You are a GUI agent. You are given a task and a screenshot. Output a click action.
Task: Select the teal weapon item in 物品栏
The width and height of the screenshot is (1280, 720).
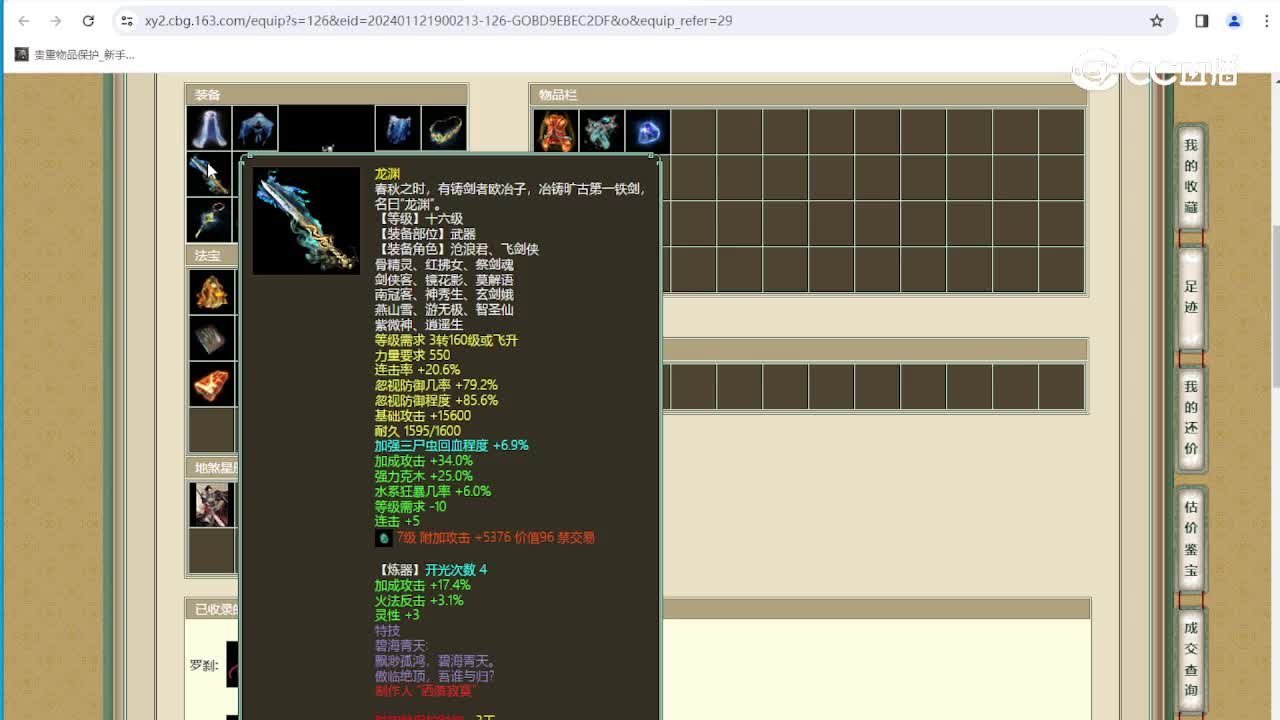pos(602,131)
